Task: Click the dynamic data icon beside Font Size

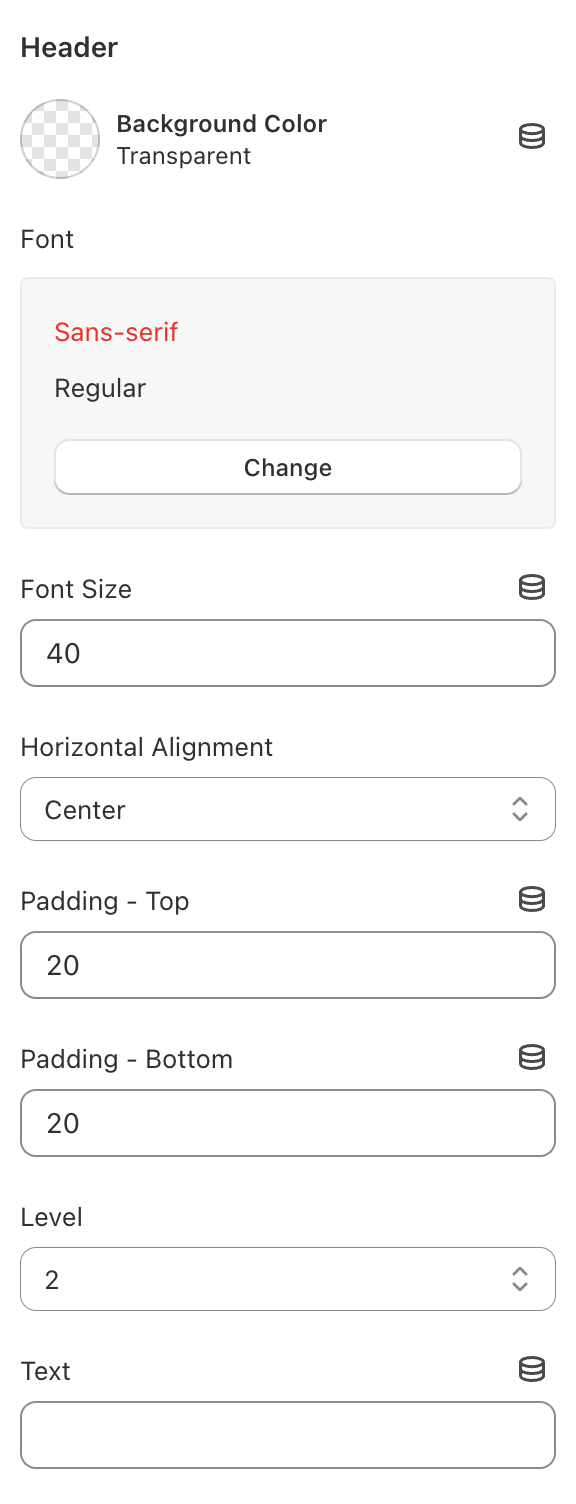Action: (x=532, y=587)
